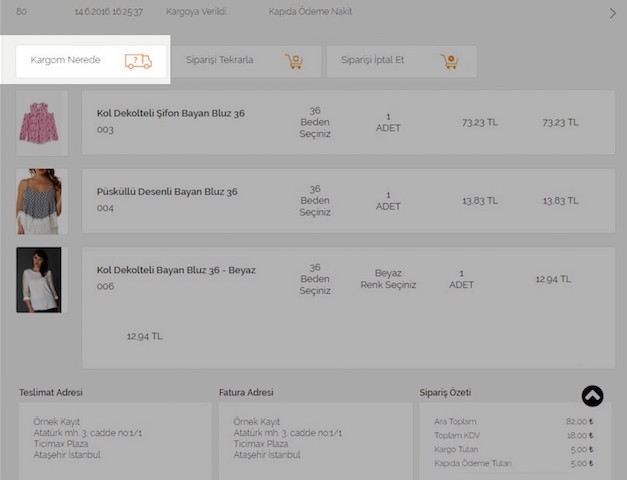Click the Sipariş Özeti summary panel
The image size is (627, 480).
pyautogui.click(x=515, y=440)
